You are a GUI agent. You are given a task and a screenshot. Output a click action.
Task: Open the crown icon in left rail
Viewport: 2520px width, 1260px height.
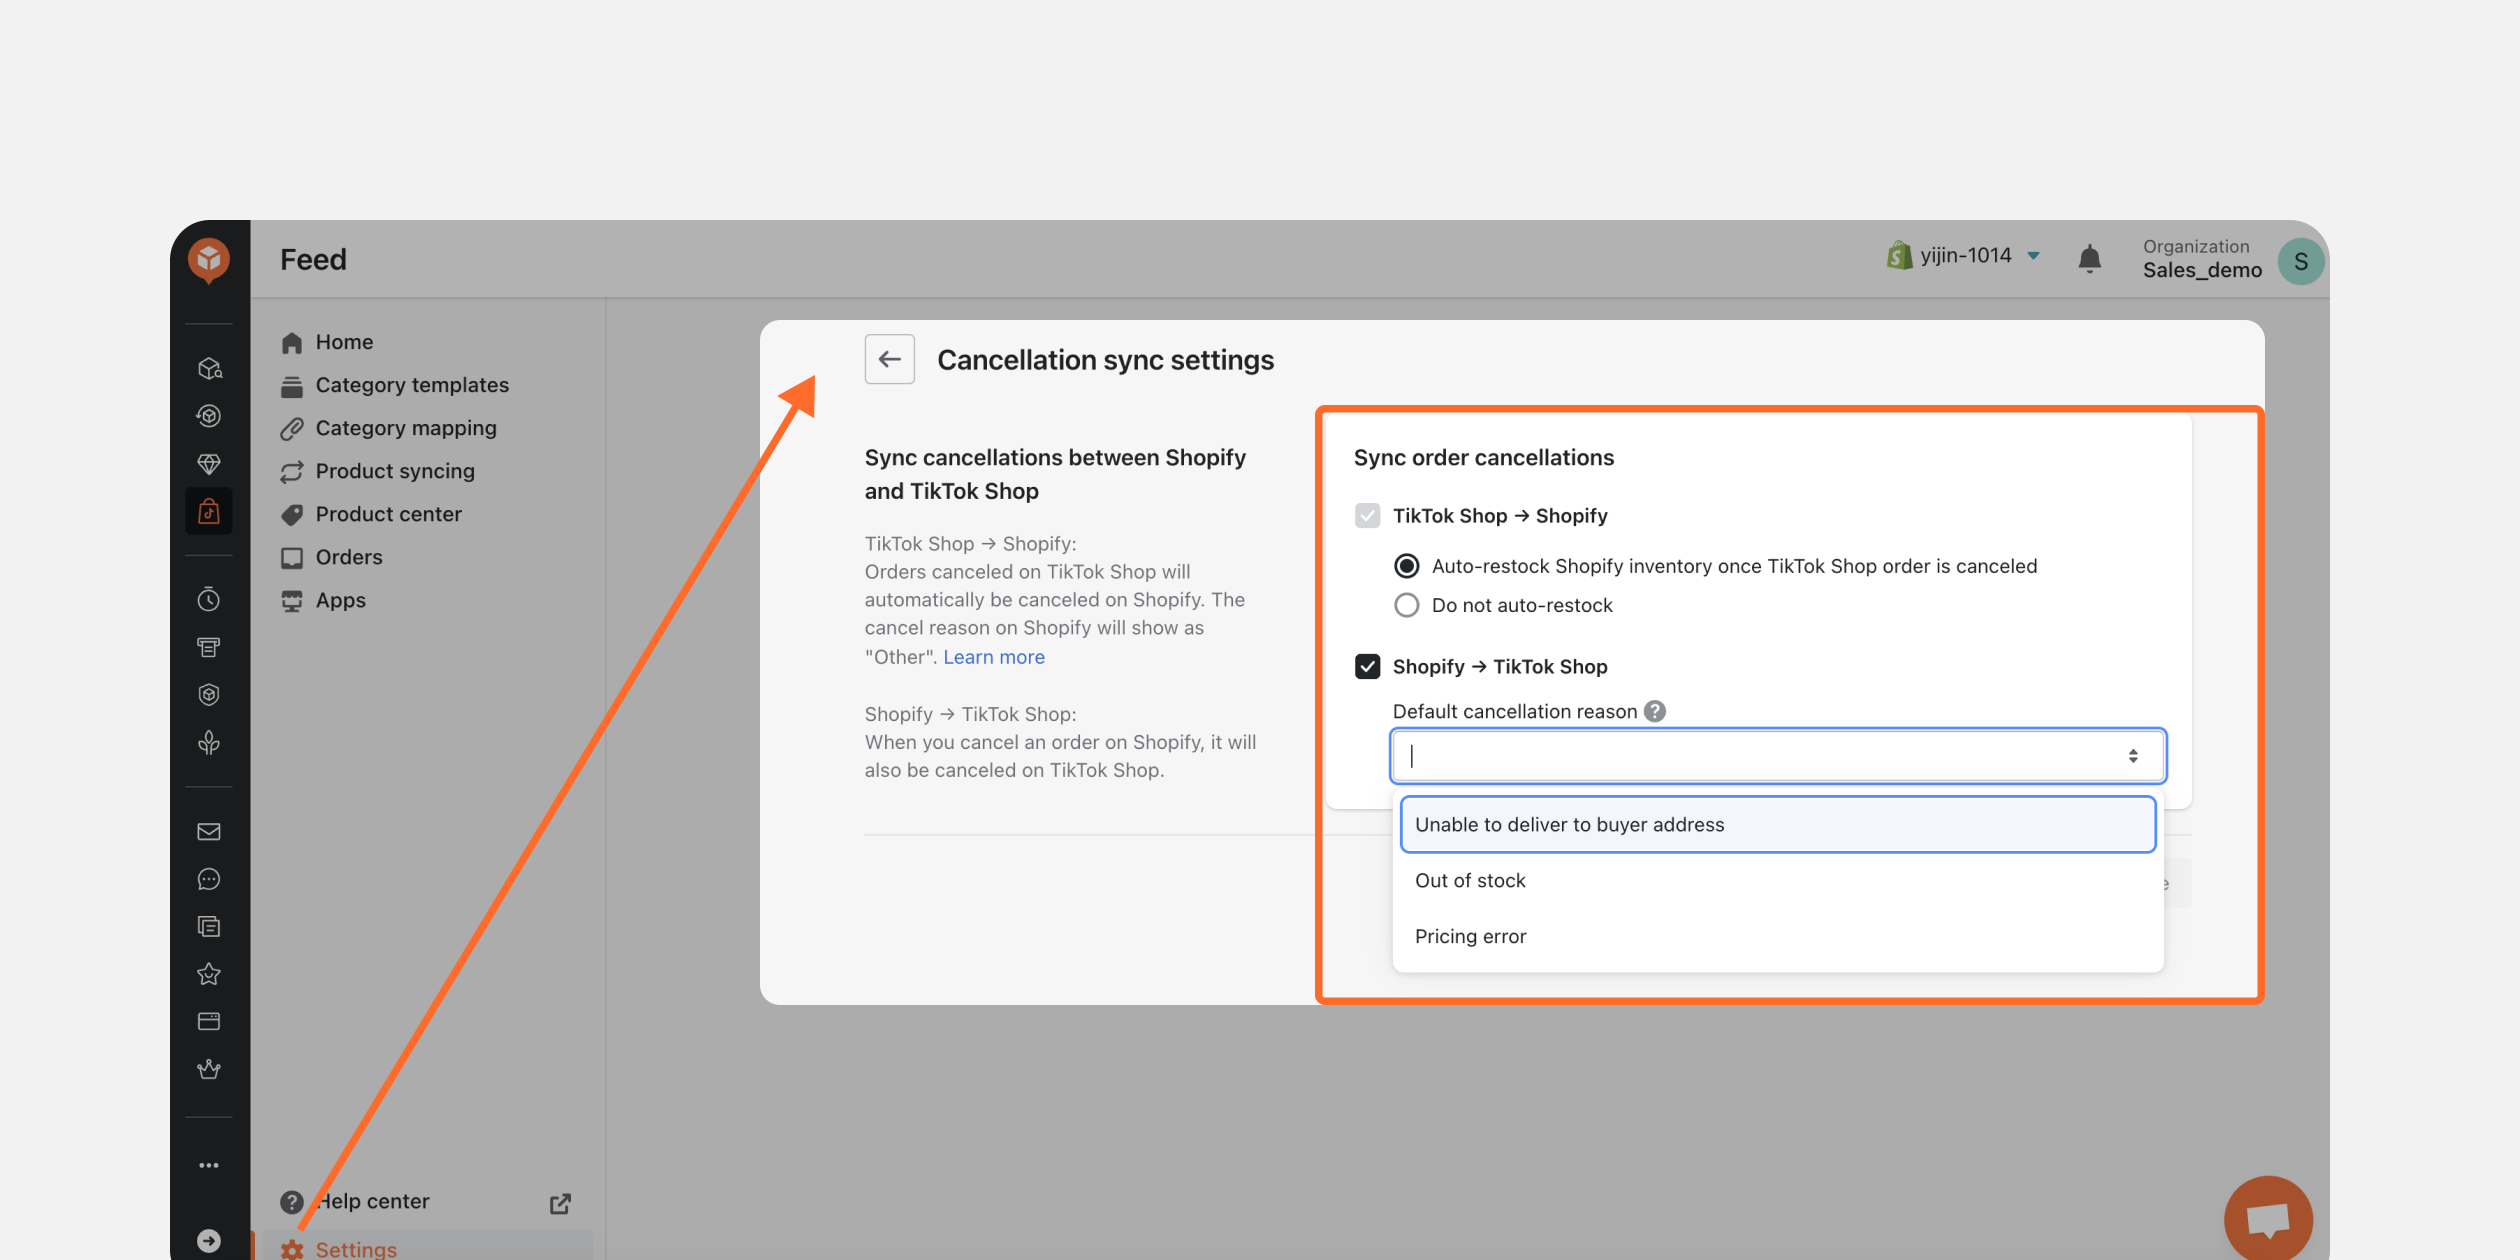click(209, 1070)
